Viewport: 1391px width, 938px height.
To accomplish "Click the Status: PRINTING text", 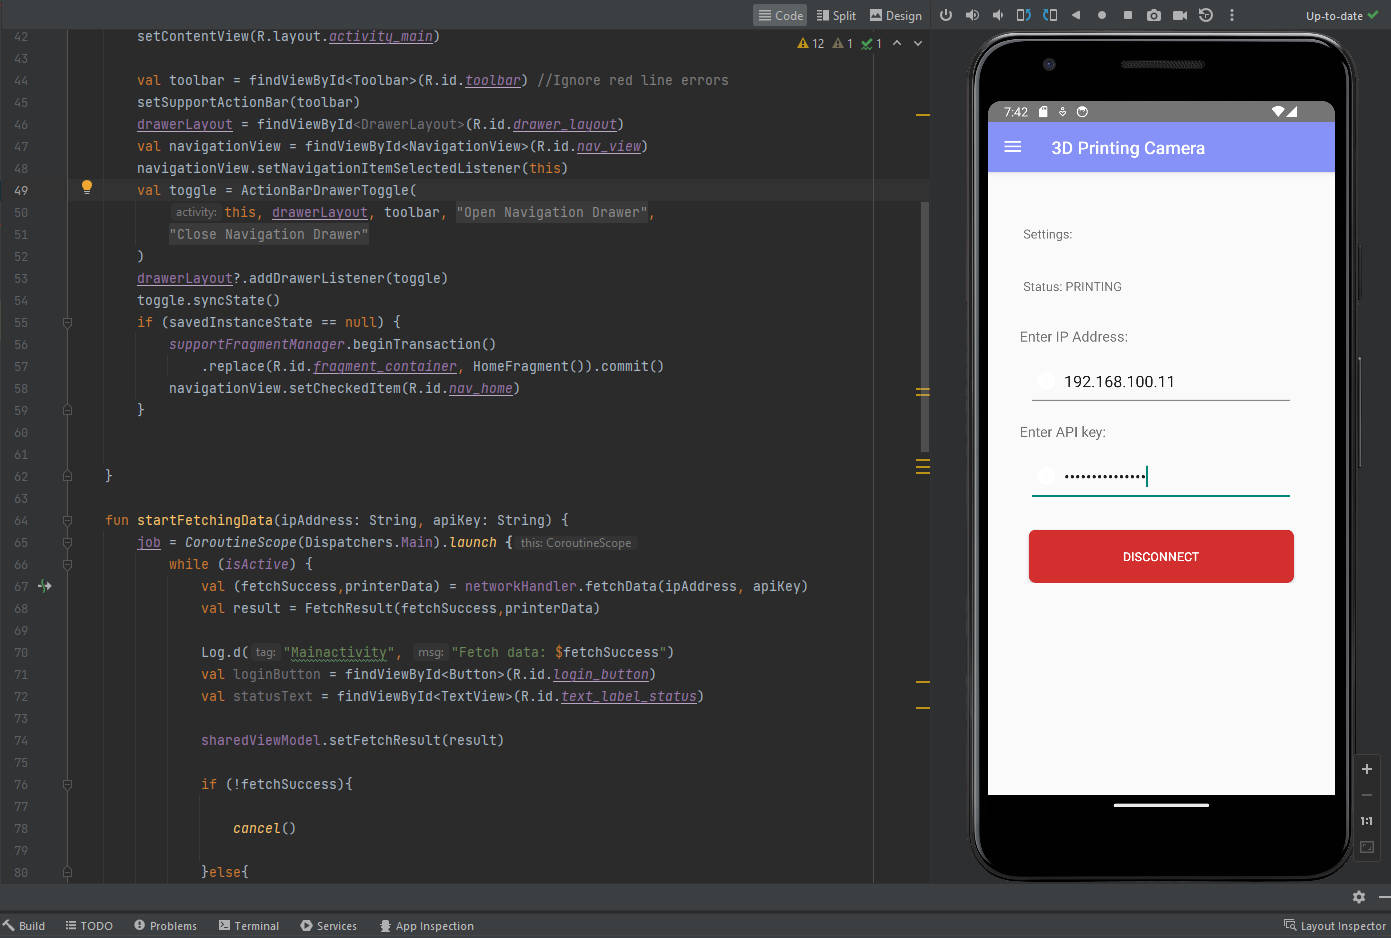I will coord(1072,287).
